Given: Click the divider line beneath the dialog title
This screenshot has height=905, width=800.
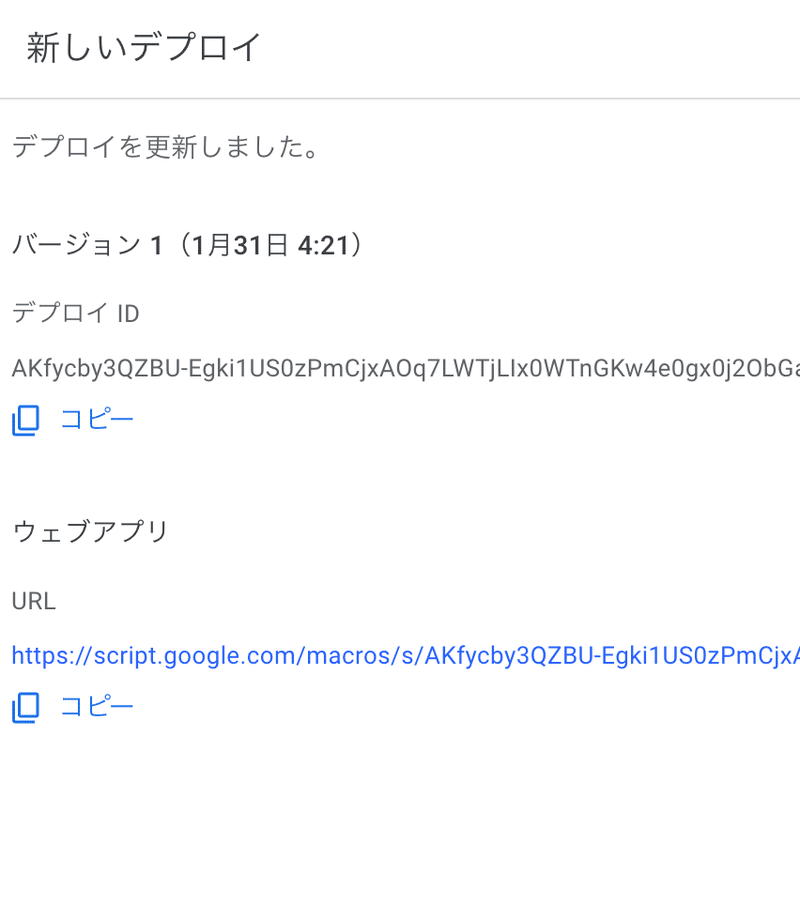Looking at the screenshot, I should pos(400,99).
